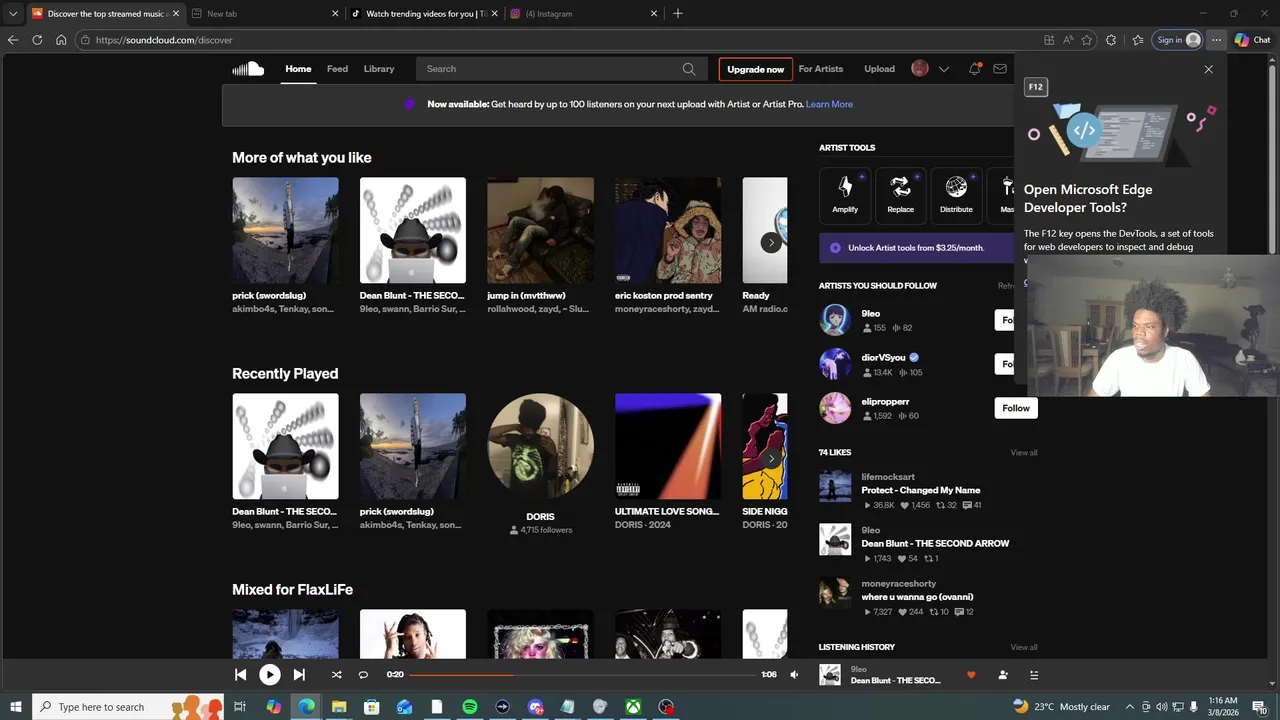
Task: Show next items in Recently Played
Action: pos(771,458)
